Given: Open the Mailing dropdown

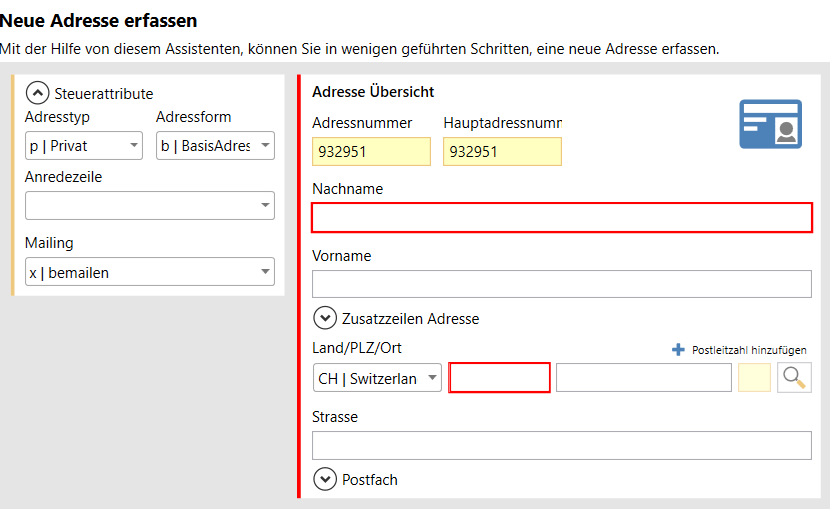Looking at the screenshot, I should coord(149,272).
